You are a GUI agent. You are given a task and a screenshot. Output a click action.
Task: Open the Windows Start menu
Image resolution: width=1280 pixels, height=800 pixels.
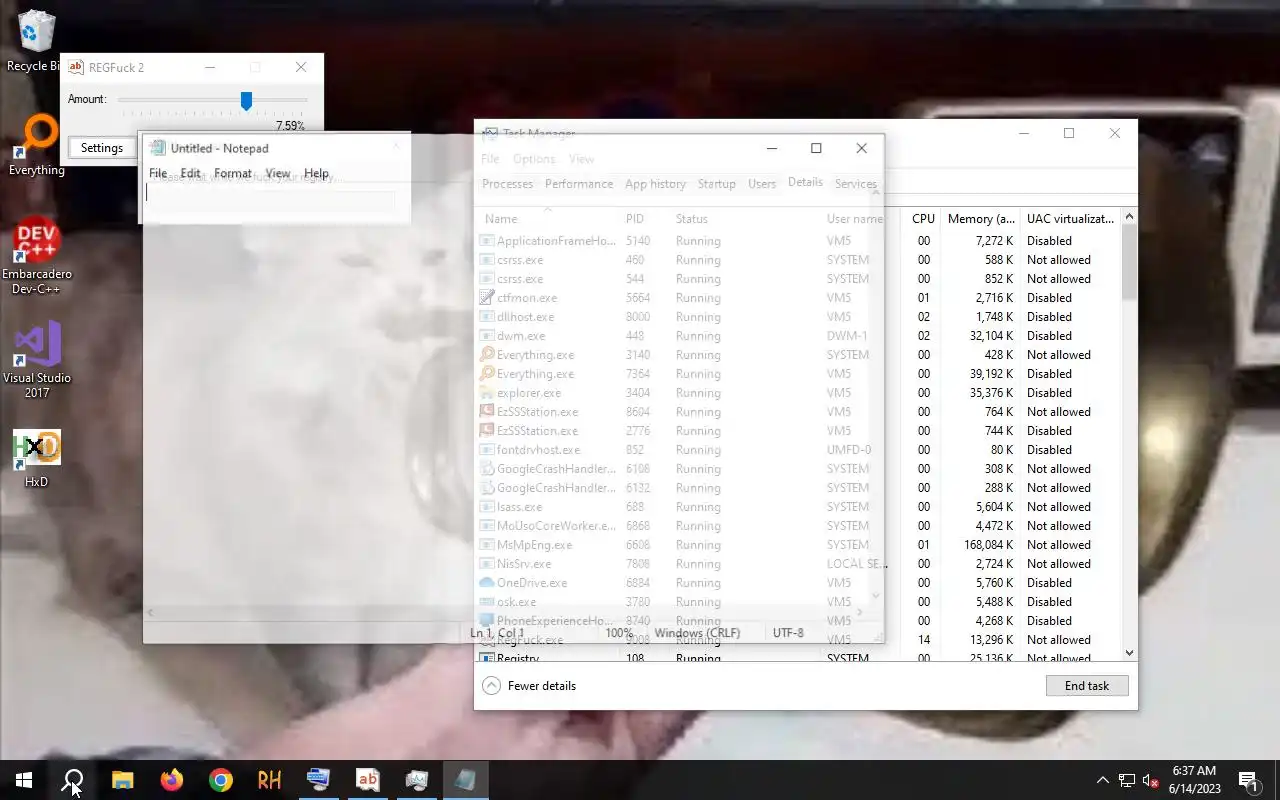pos(24,780)
